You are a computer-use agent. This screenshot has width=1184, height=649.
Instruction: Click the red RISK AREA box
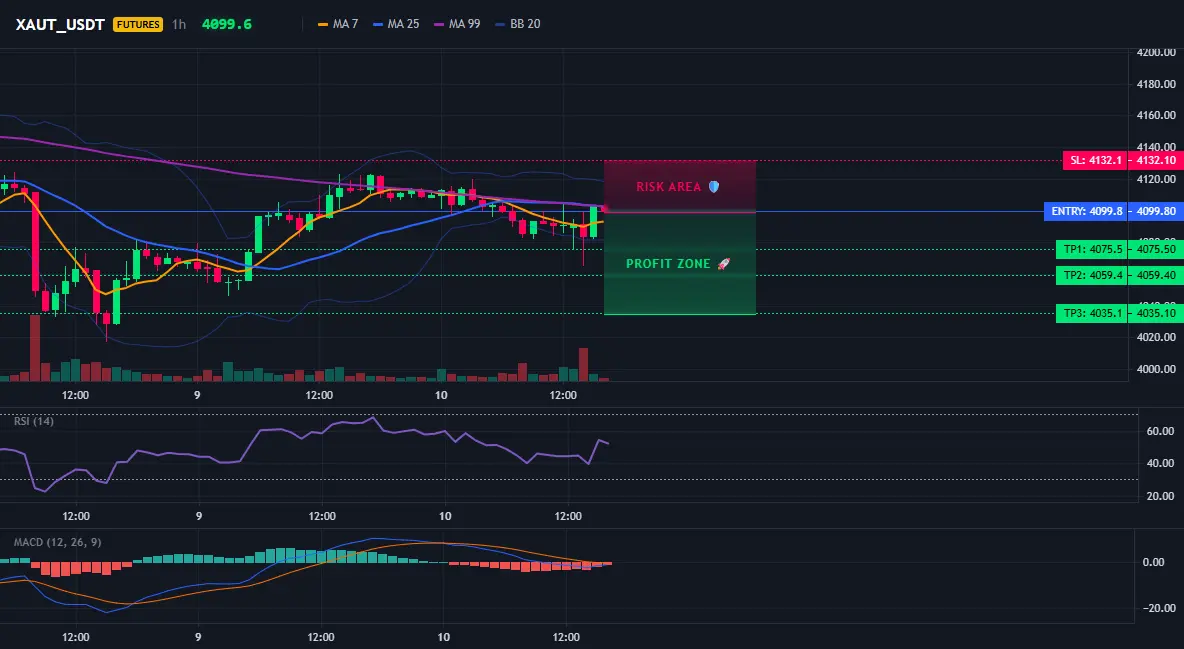(x=680, y=186)
